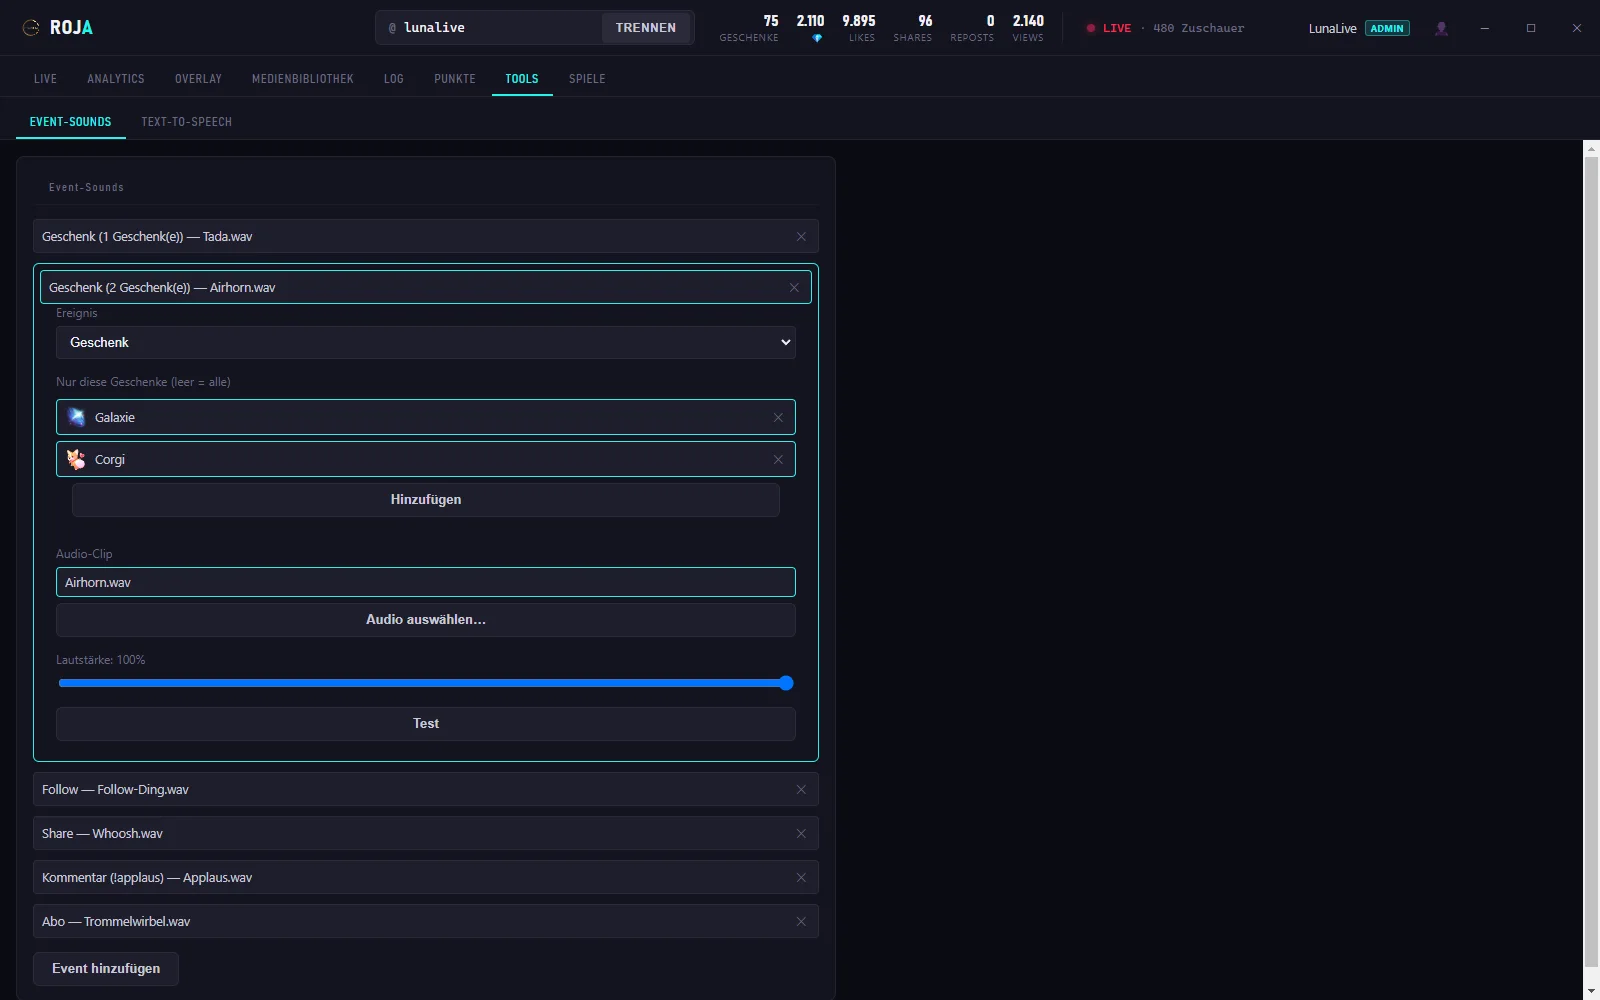This screenshot has width=1600, height=1000.
Task: Click the scrollbar up arrow
Action: [x=1592, y=149]
